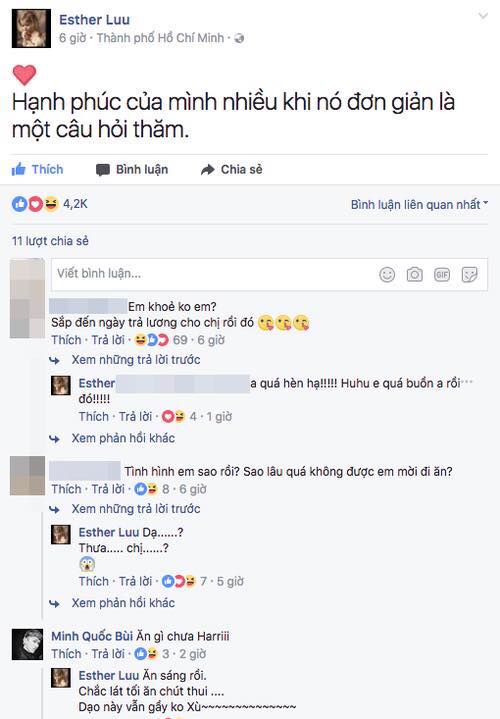Expand Xem phản hồi khác under Dạ comment
This screenshot has width=500, height=719.
click(x=123, y=603)
